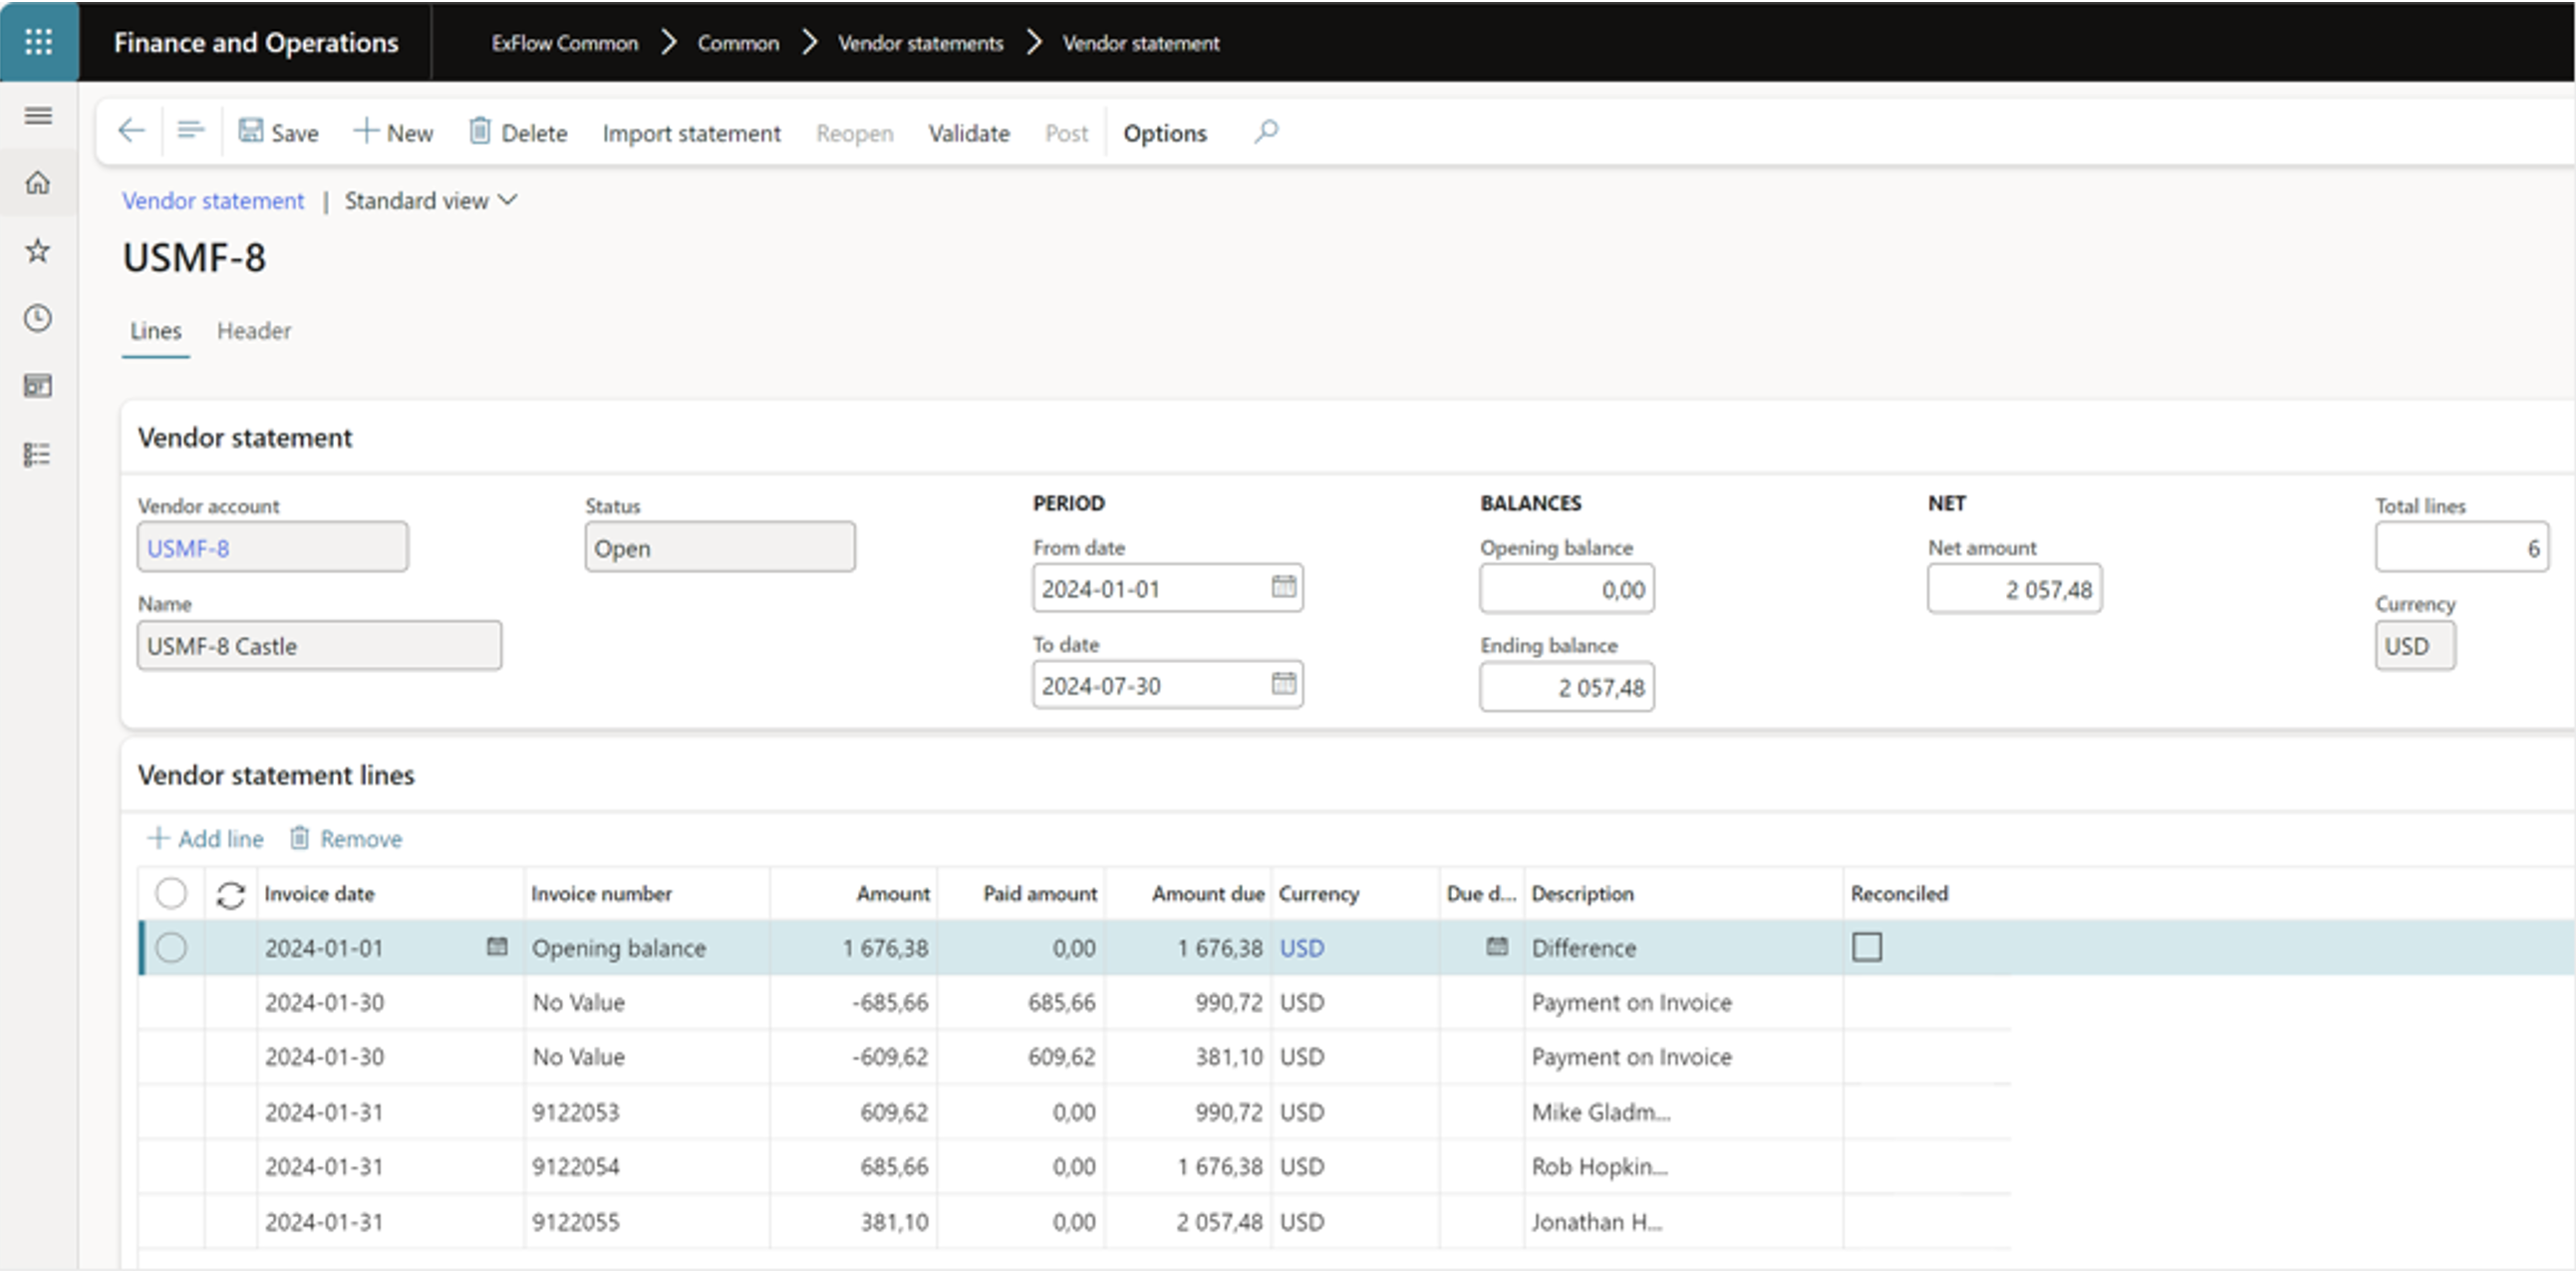
Task: Click Vendor statements in breadcrumb
Action: 920,43
